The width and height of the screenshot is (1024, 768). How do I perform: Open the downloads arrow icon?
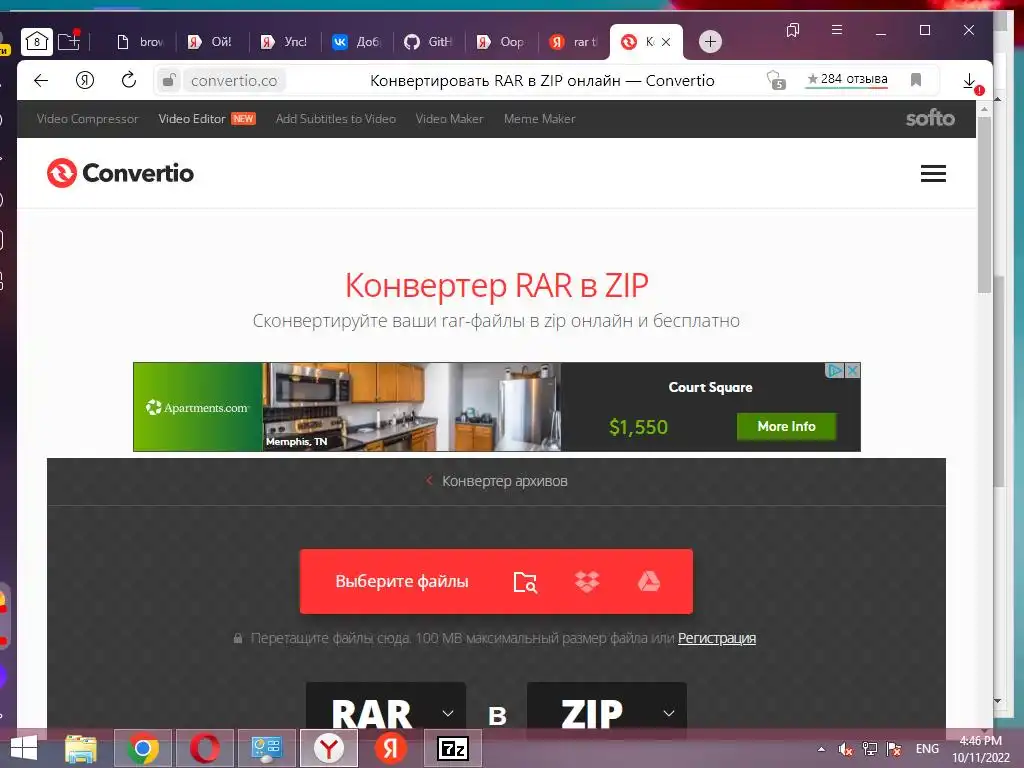click(970, 81)
